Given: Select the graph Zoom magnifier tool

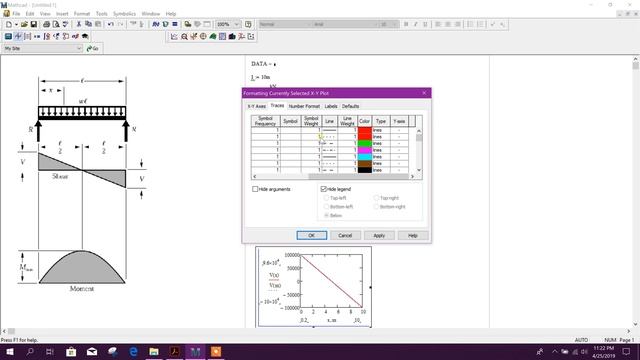Looking at the screenshot, I should tap(184, 36).
